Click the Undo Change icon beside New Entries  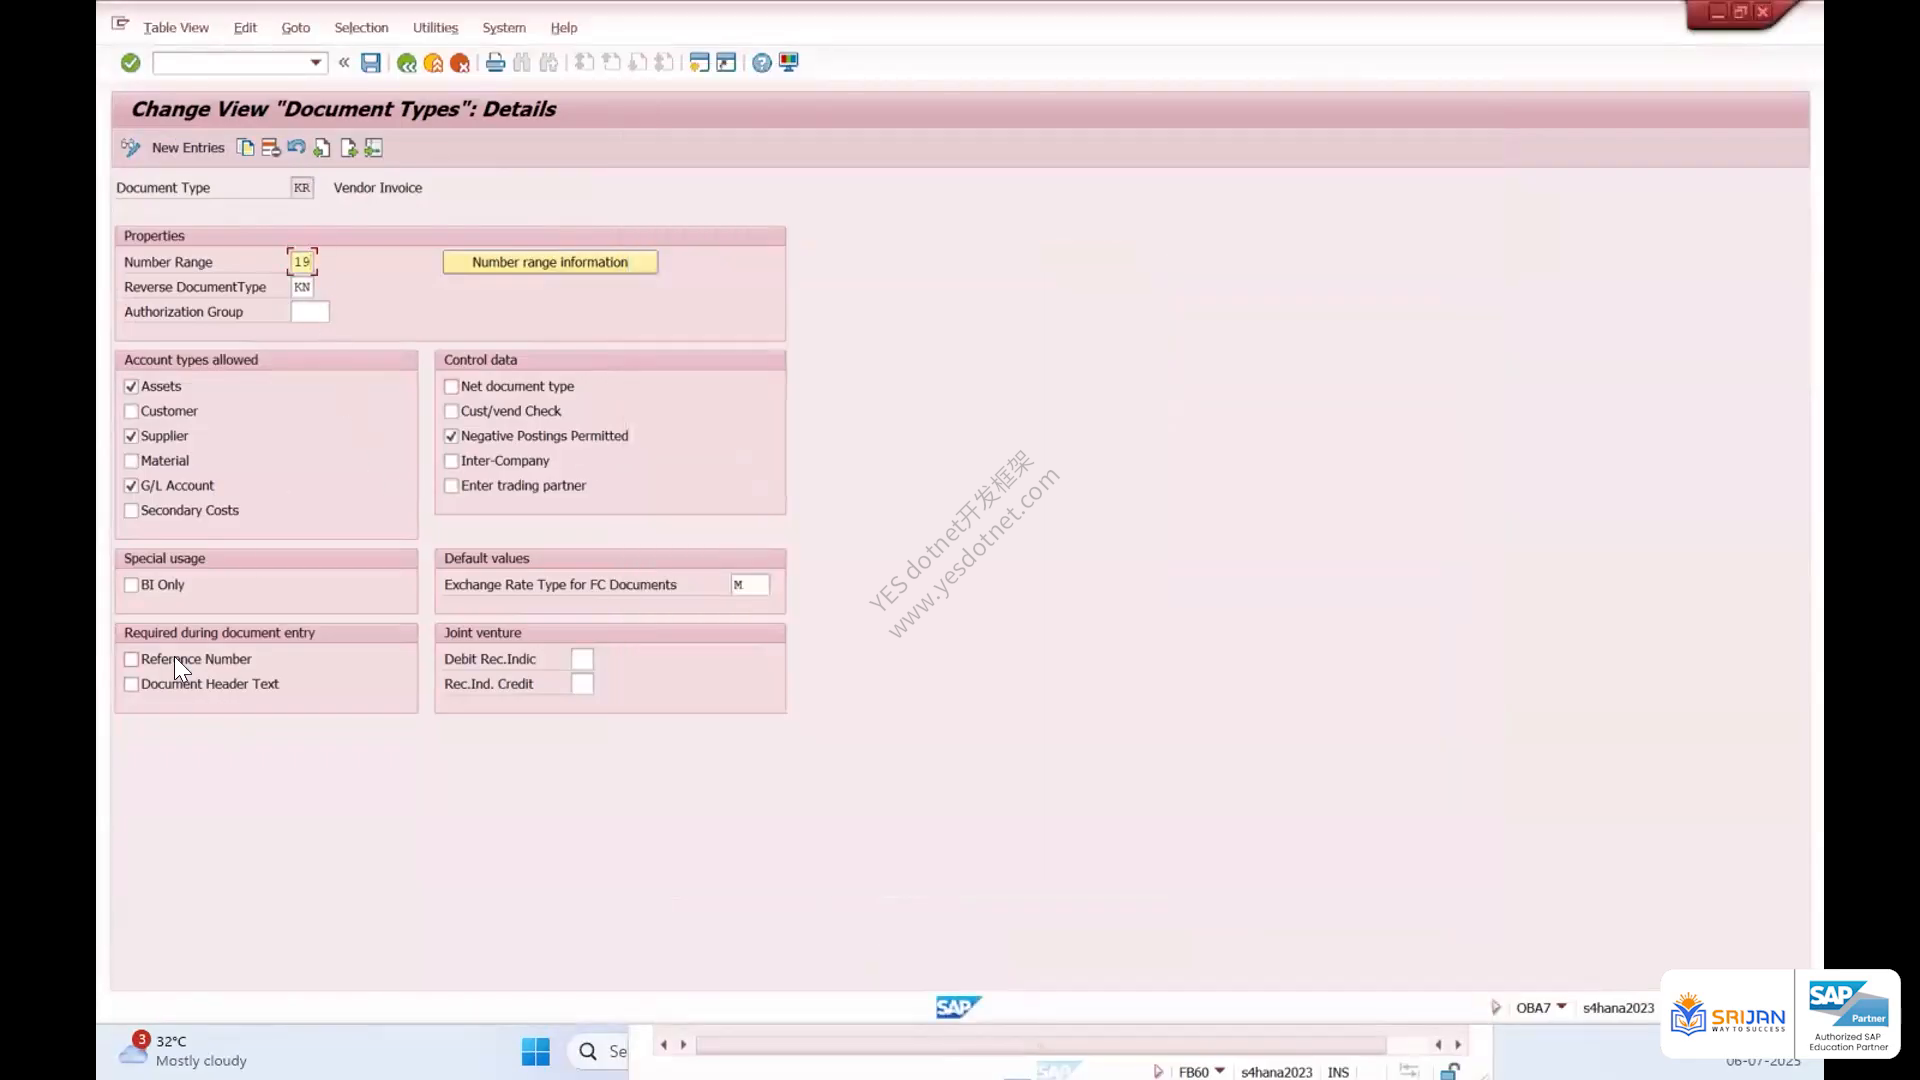[296, 148]
